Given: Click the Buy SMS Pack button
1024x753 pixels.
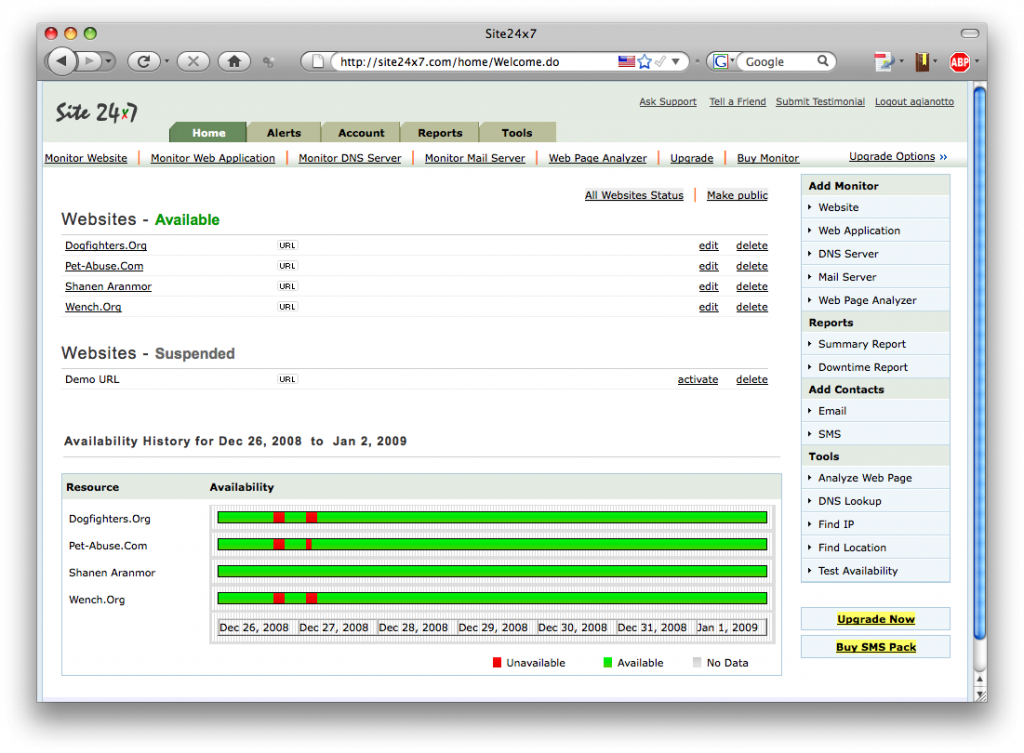Looking at the screenshot, I should click(875, 647).
